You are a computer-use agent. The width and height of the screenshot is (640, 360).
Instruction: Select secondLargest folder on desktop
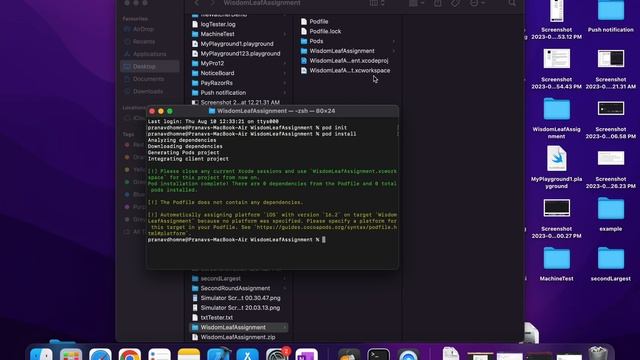pos(611,264)
